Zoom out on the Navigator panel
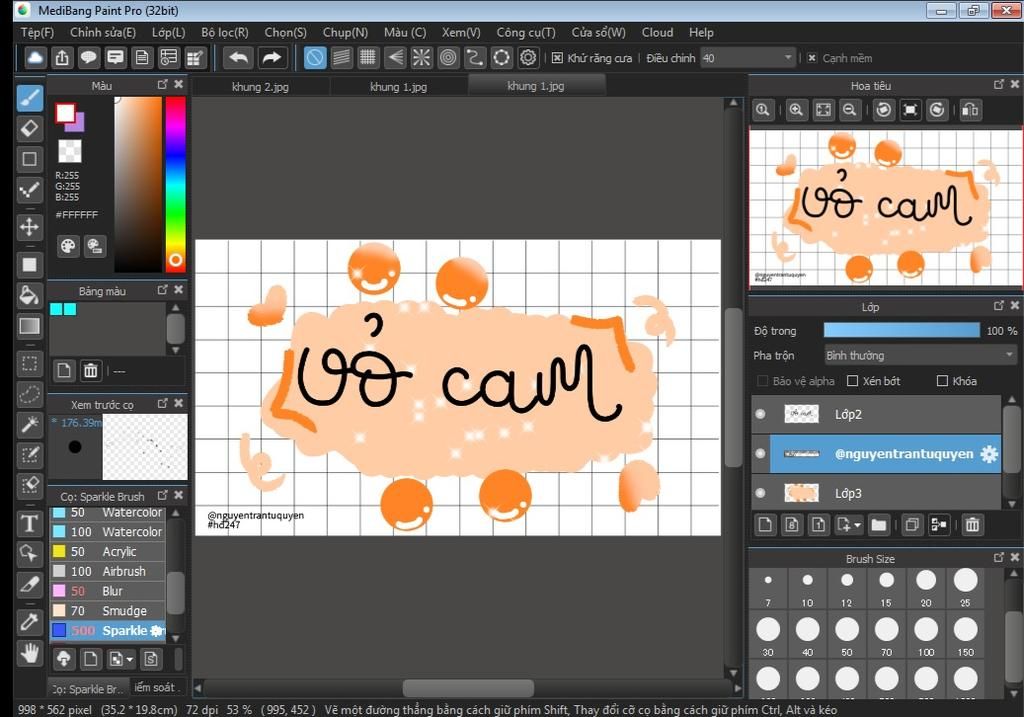 click(x=850, y=110)
